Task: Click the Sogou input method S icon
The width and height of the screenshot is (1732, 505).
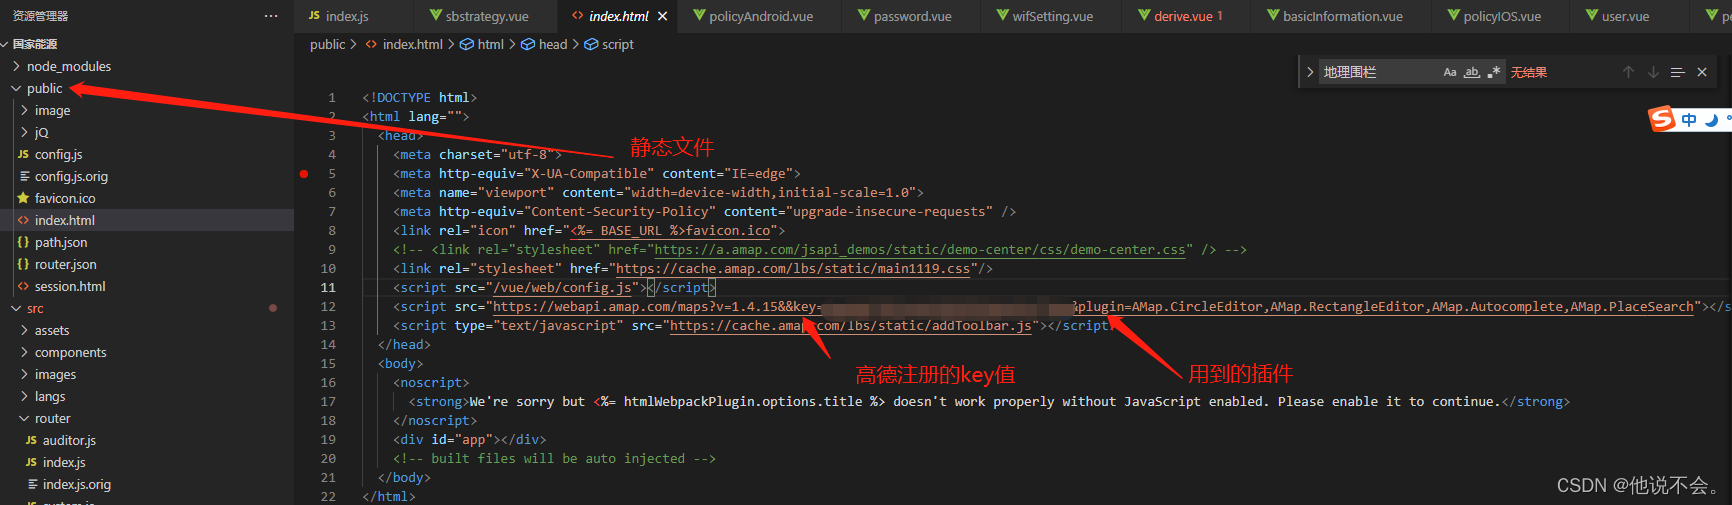Action: (1662, 119)
